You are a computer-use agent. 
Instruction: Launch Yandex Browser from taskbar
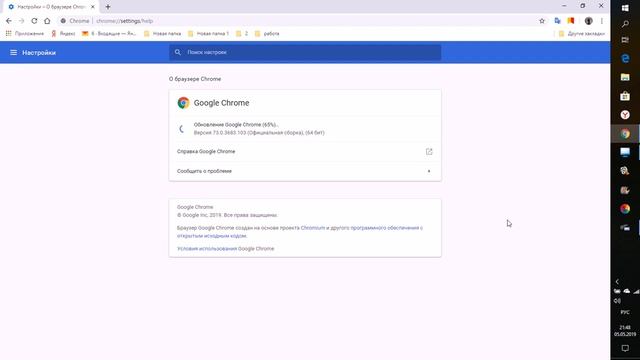click(x=625, y=115)
